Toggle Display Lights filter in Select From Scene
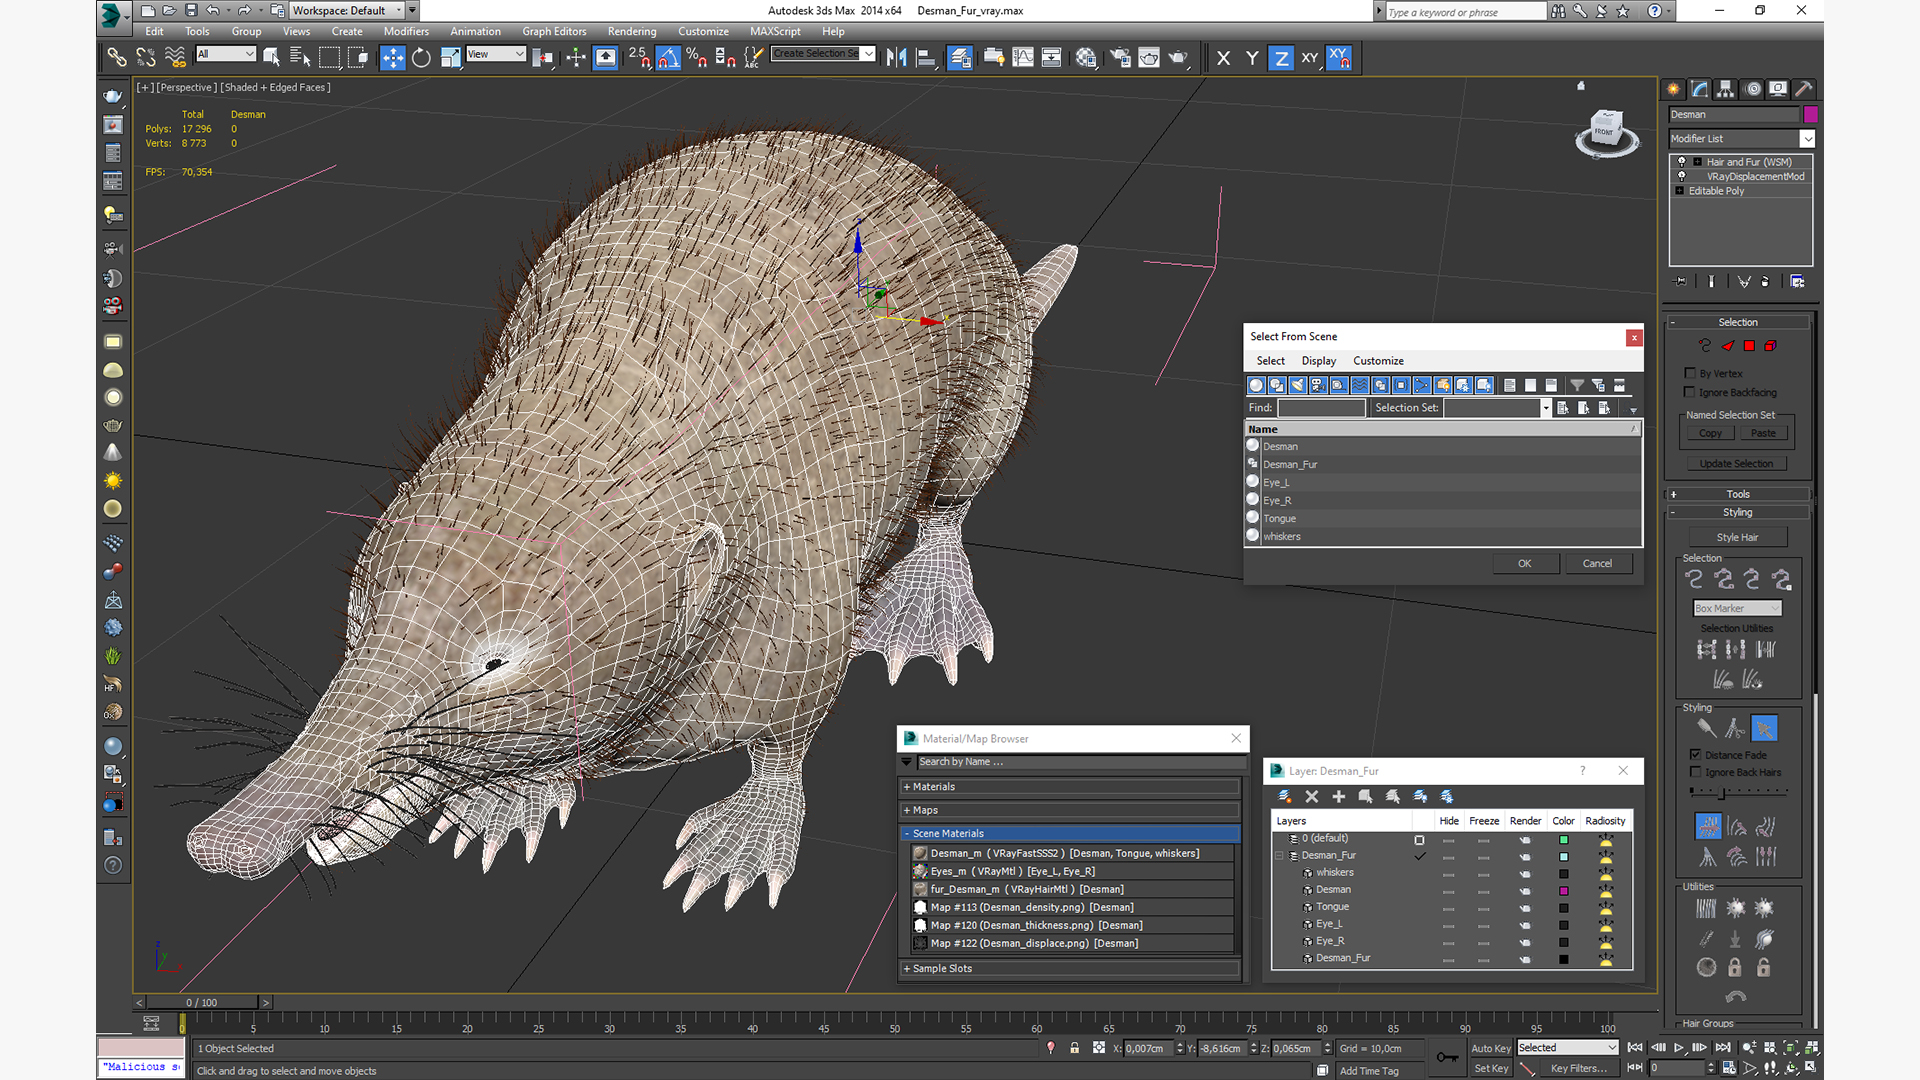This screenshot has height=1080, width=1920. 1298,385
